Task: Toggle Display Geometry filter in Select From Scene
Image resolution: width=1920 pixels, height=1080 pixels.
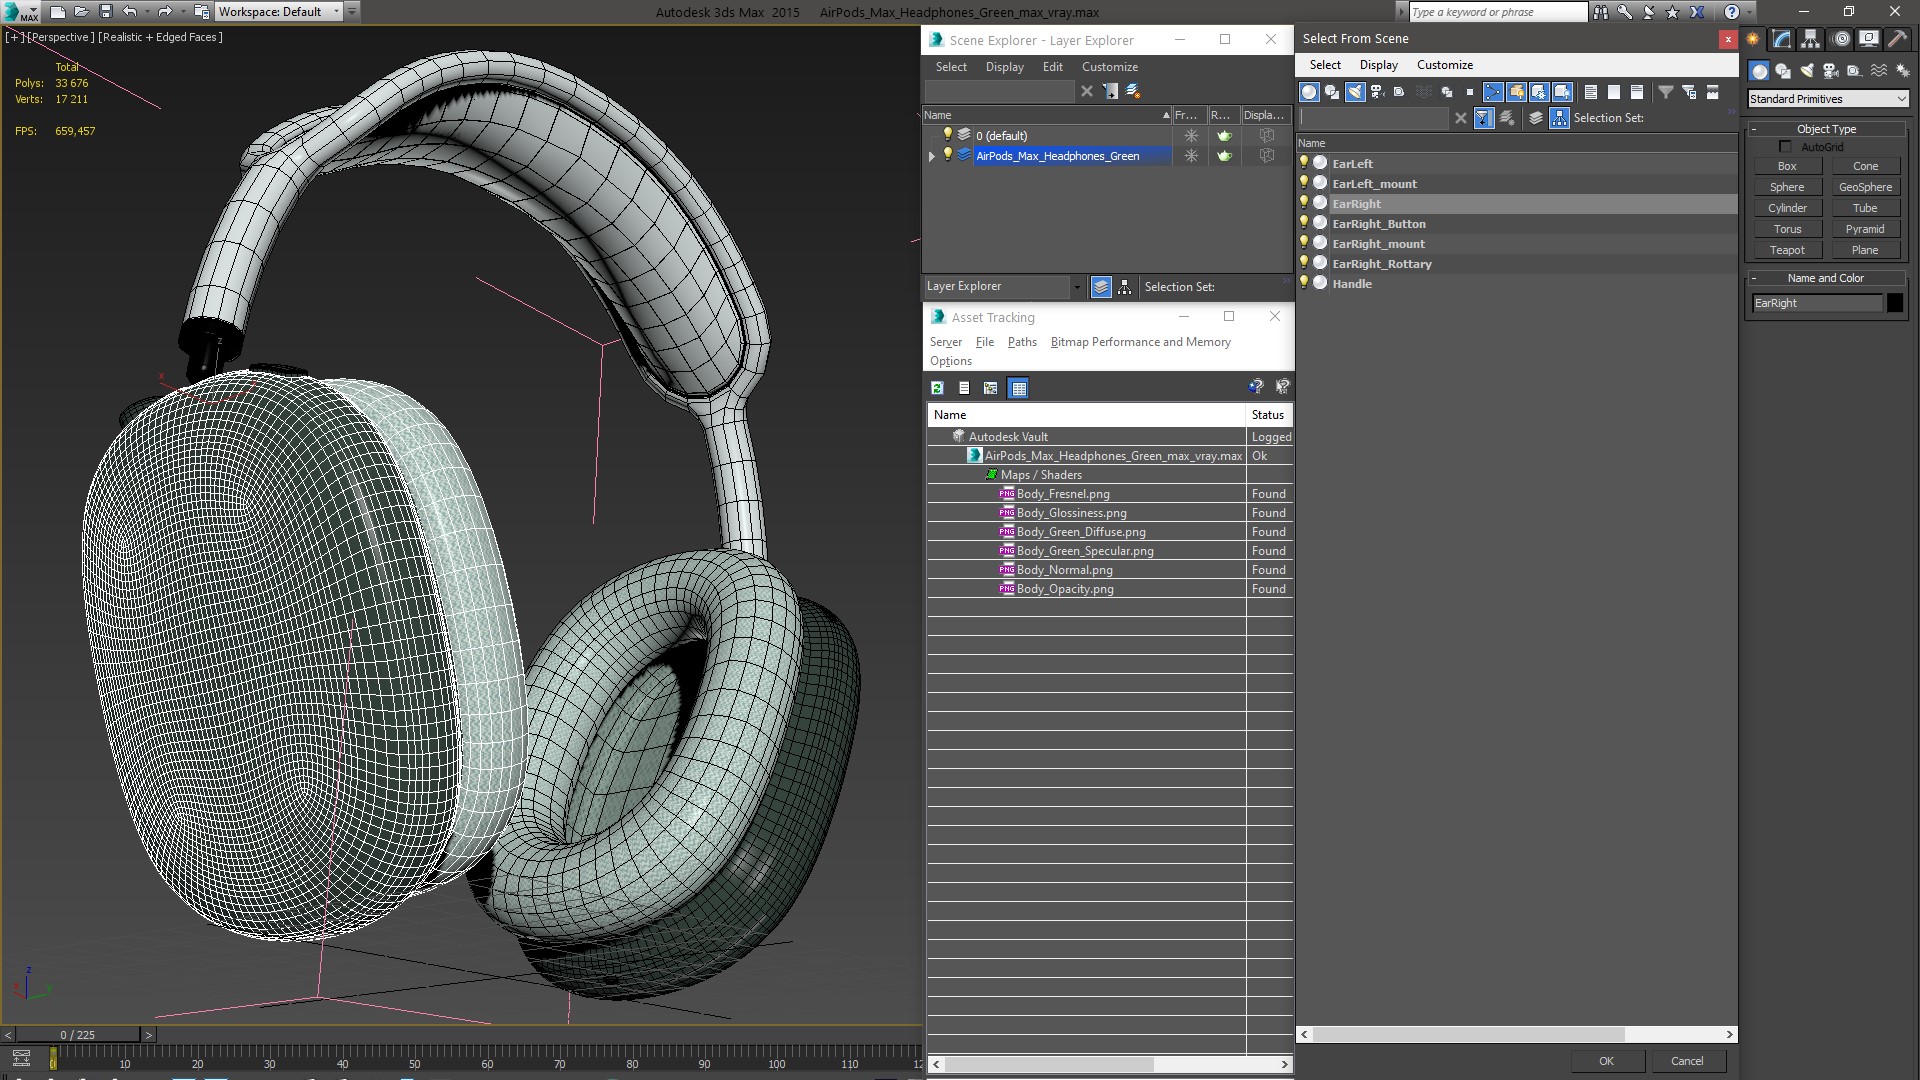Action: click(x=1309, y=92)
